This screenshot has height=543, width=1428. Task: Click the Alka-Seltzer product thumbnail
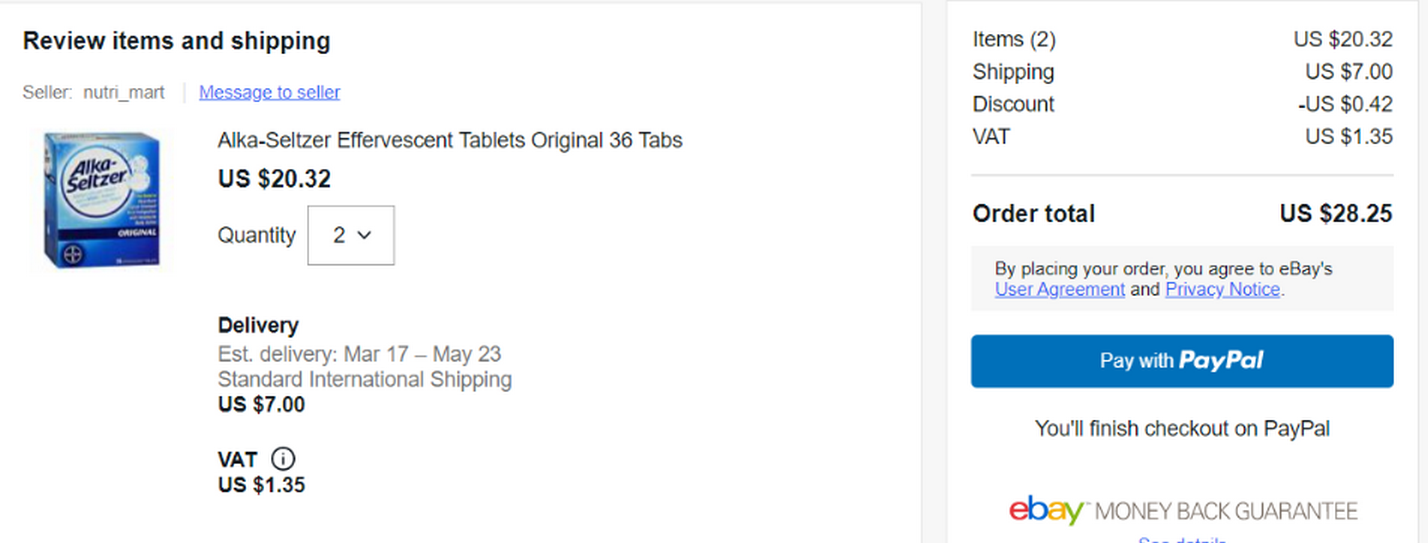(100, 200)
